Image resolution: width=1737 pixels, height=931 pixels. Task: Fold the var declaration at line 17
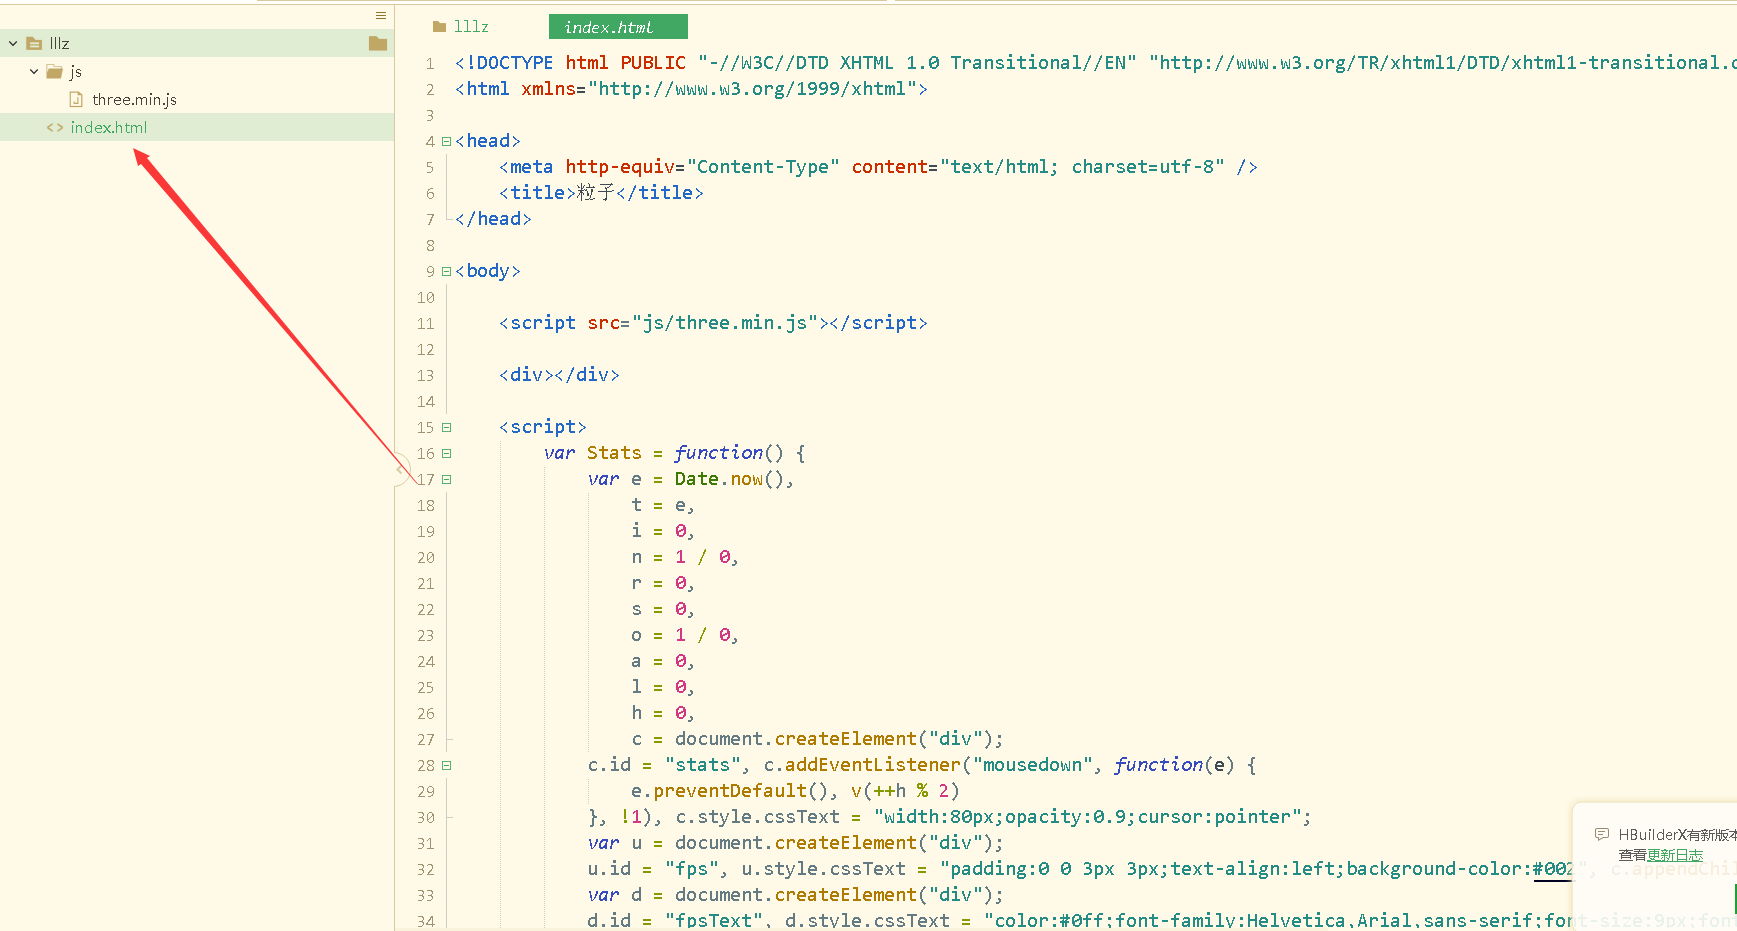pos(446,479)
